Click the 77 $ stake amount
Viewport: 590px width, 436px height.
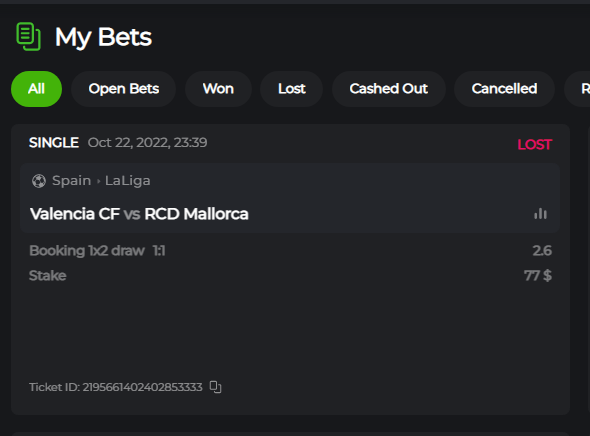[538, 276]
